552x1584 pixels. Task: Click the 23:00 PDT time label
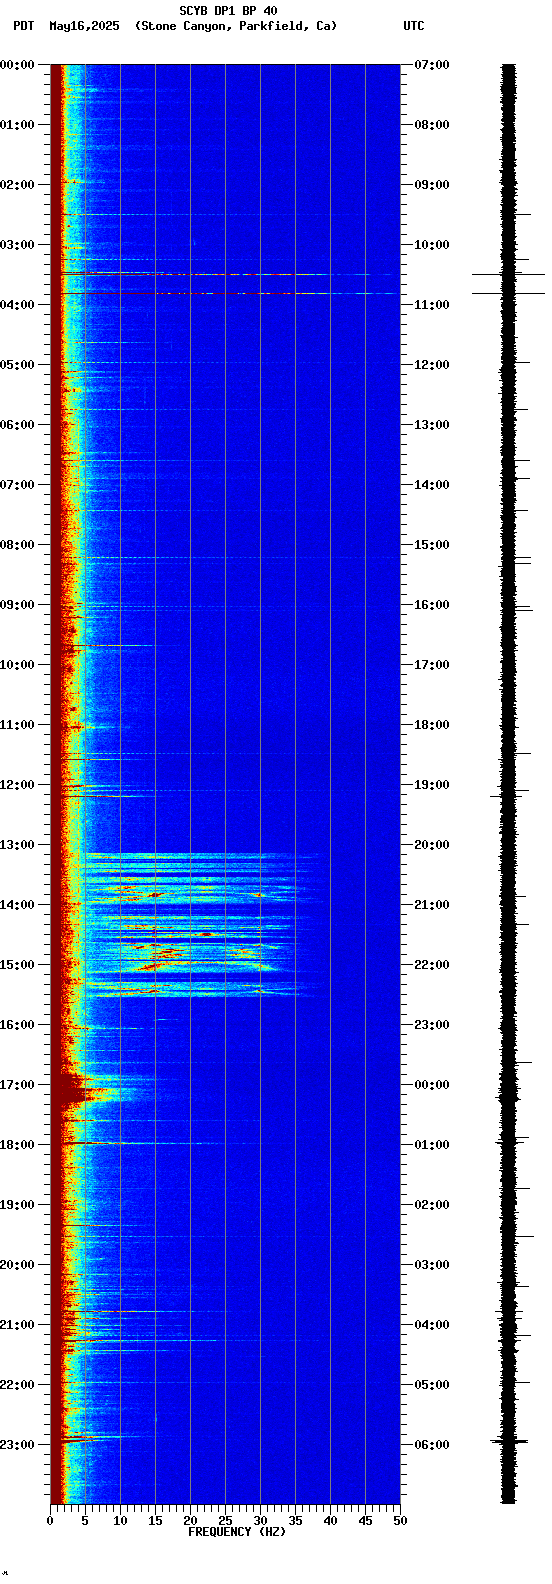17,1445
